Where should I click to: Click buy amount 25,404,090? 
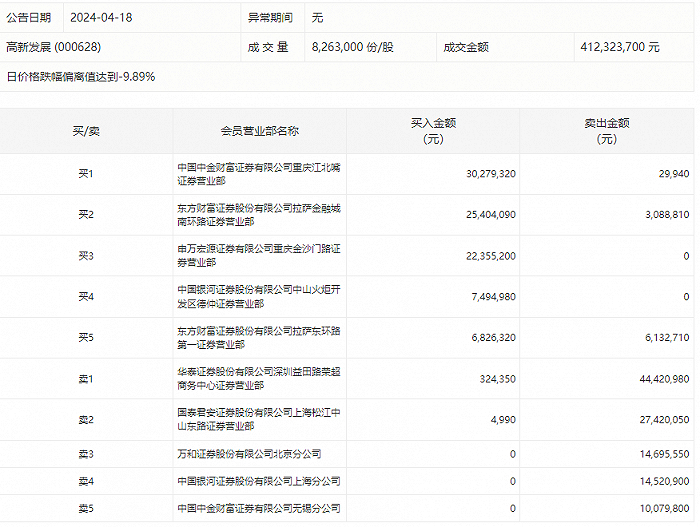[x=491, y=214]
